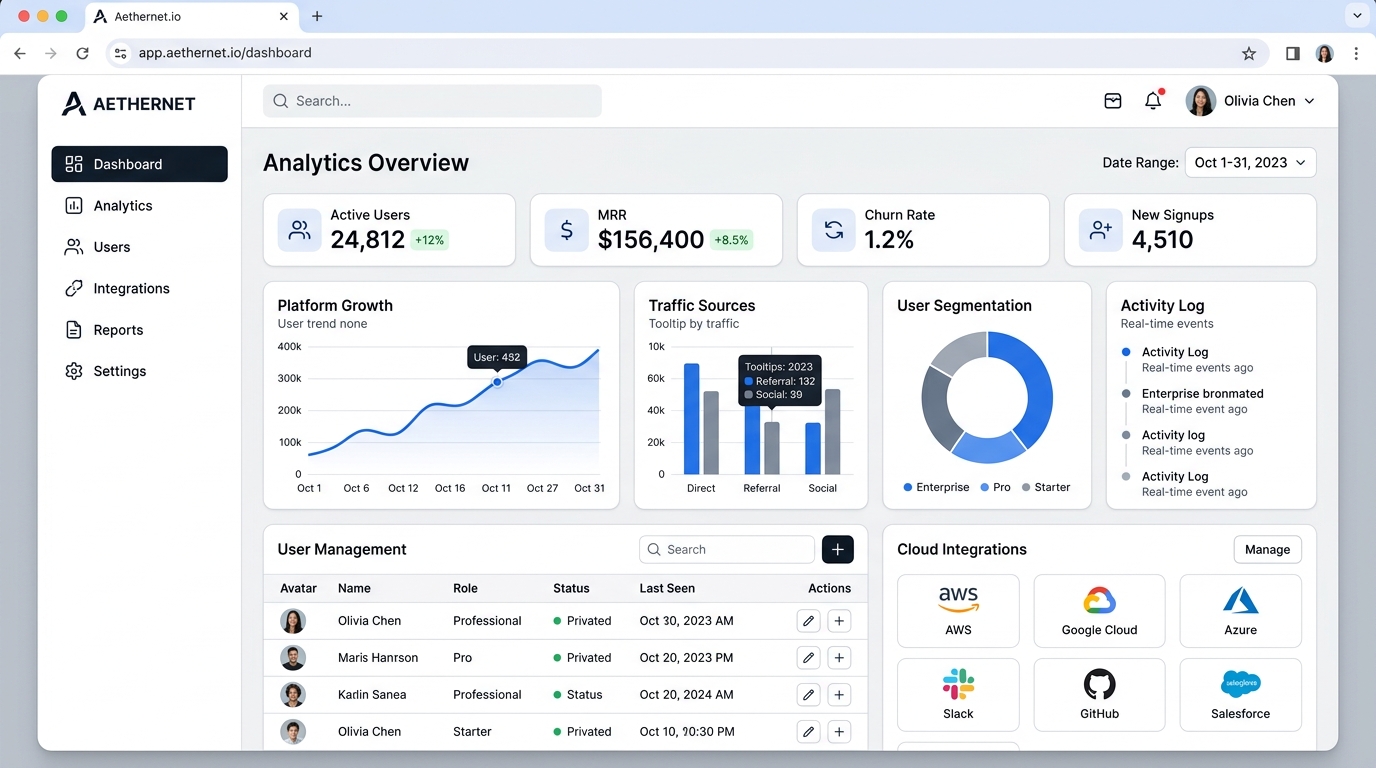The width and height of the screenshot is (1376, 768).
Task: Click the black add user plus button
Action: point(838,549)
